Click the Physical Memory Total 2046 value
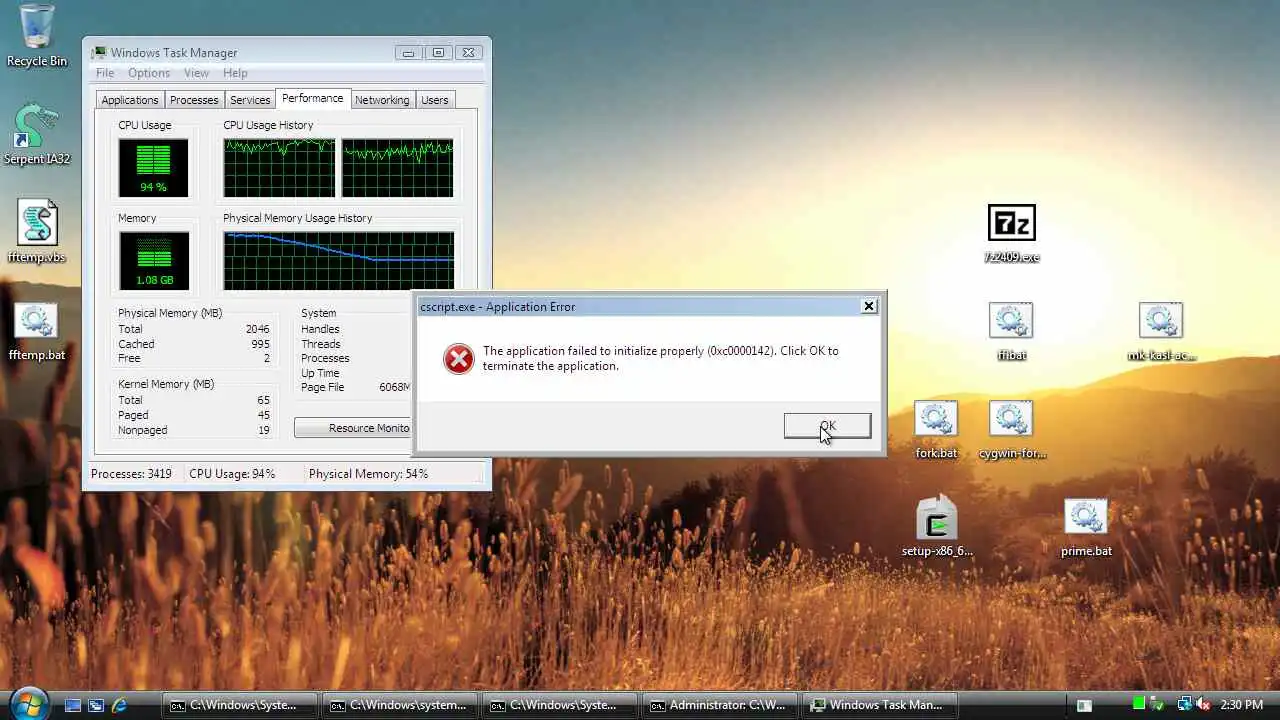 [x=258, y=329]
